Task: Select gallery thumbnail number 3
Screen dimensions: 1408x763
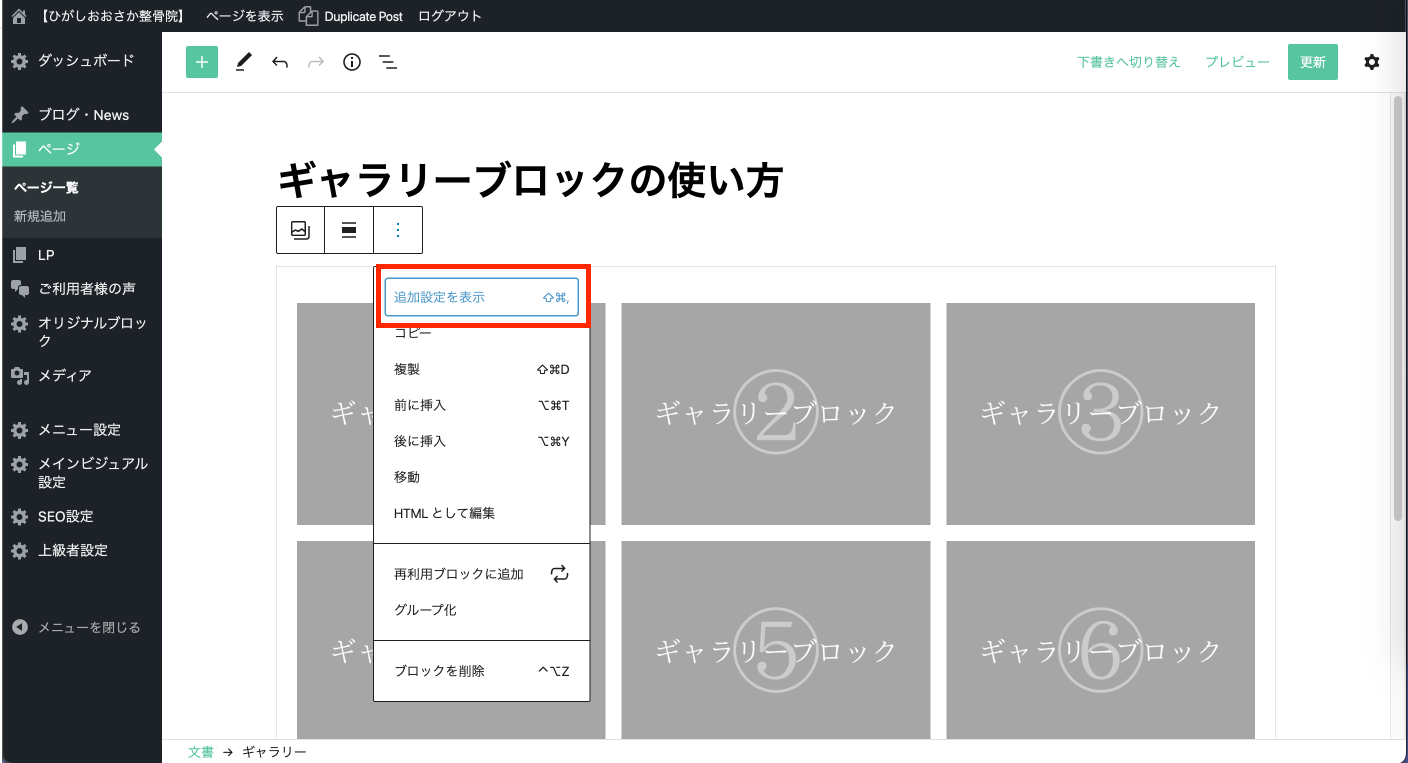Action: pos(1100,413)
